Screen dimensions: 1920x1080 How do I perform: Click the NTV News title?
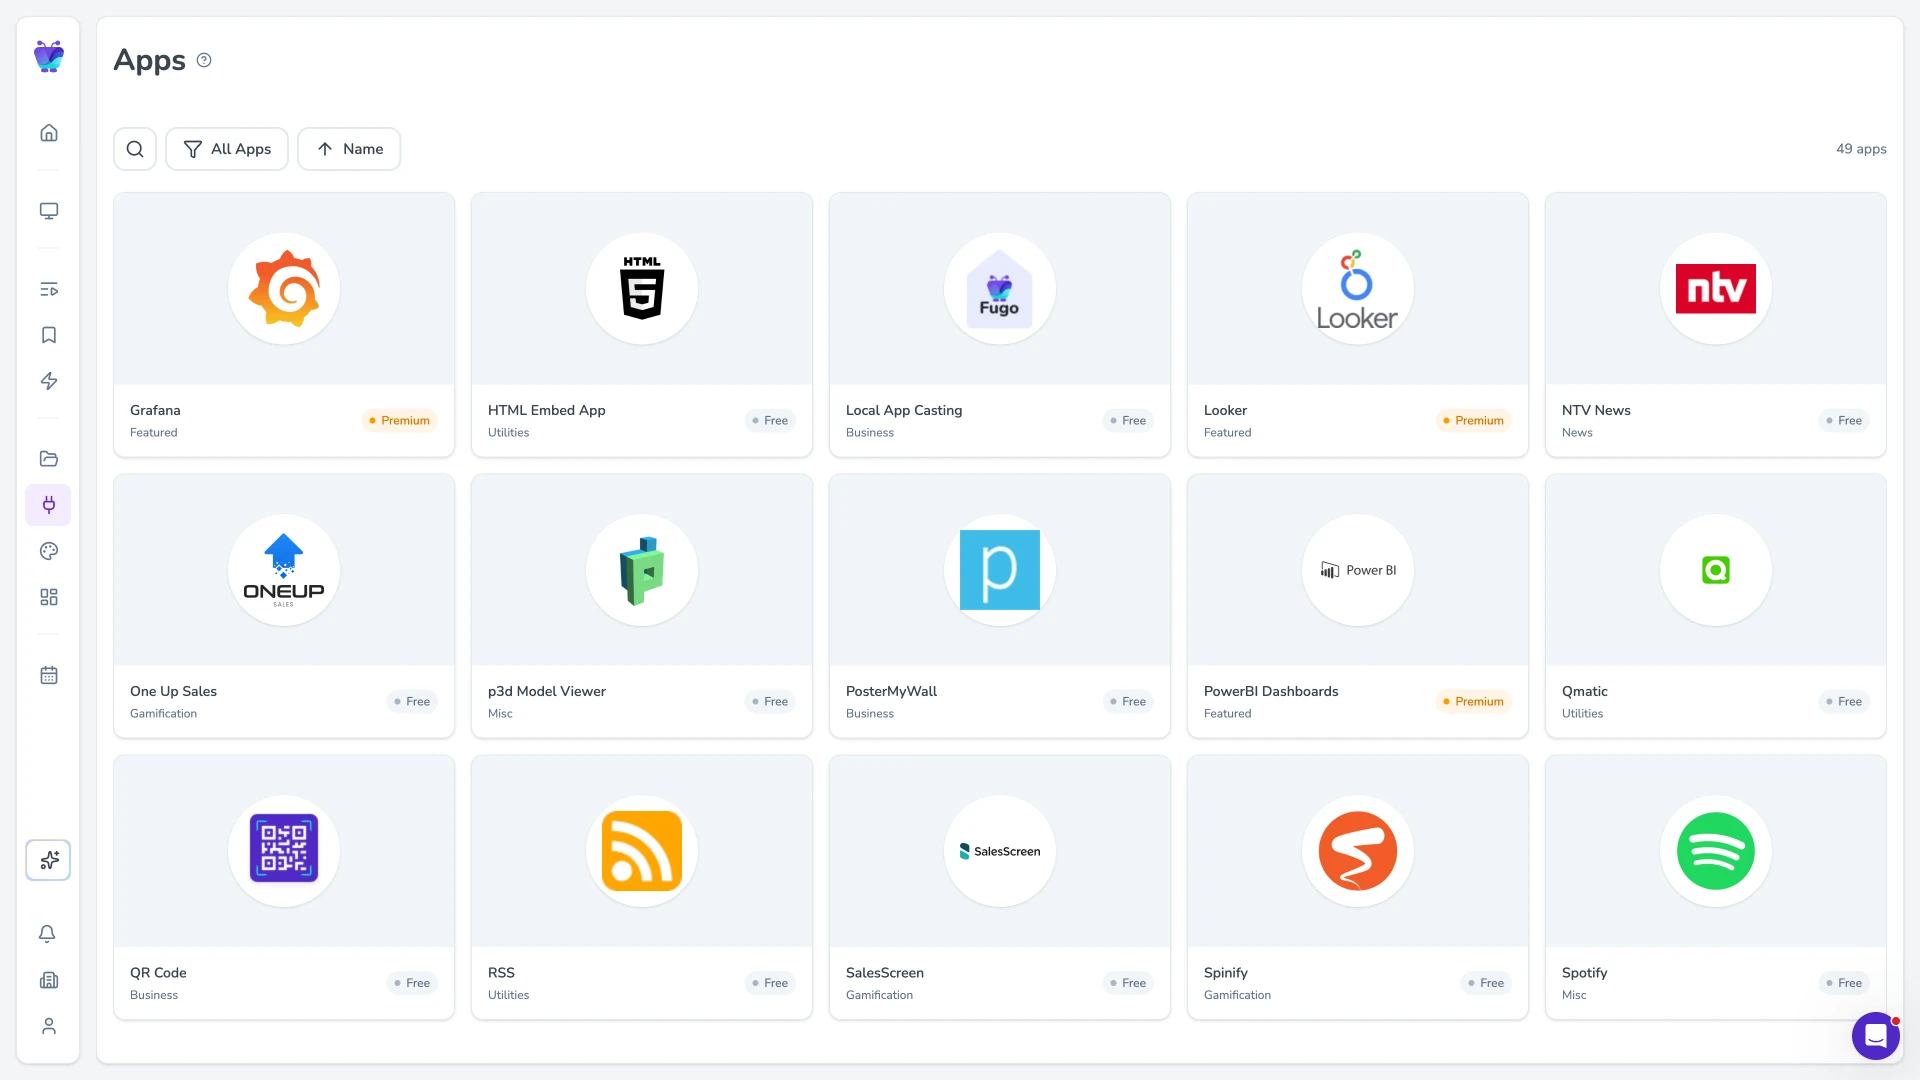(x=1596, y=410)
